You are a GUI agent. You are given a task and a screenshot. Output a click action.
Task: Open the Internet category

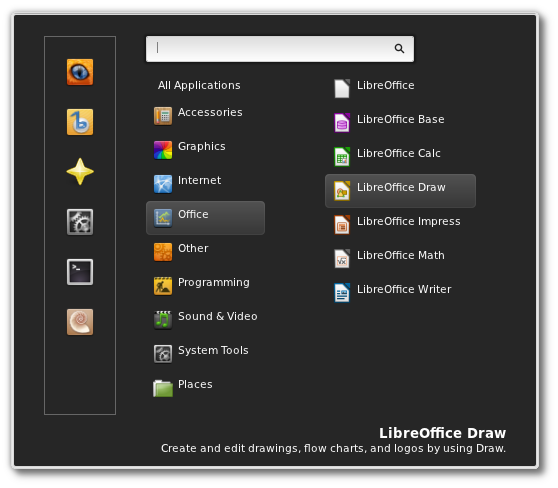tap(205, 184)
